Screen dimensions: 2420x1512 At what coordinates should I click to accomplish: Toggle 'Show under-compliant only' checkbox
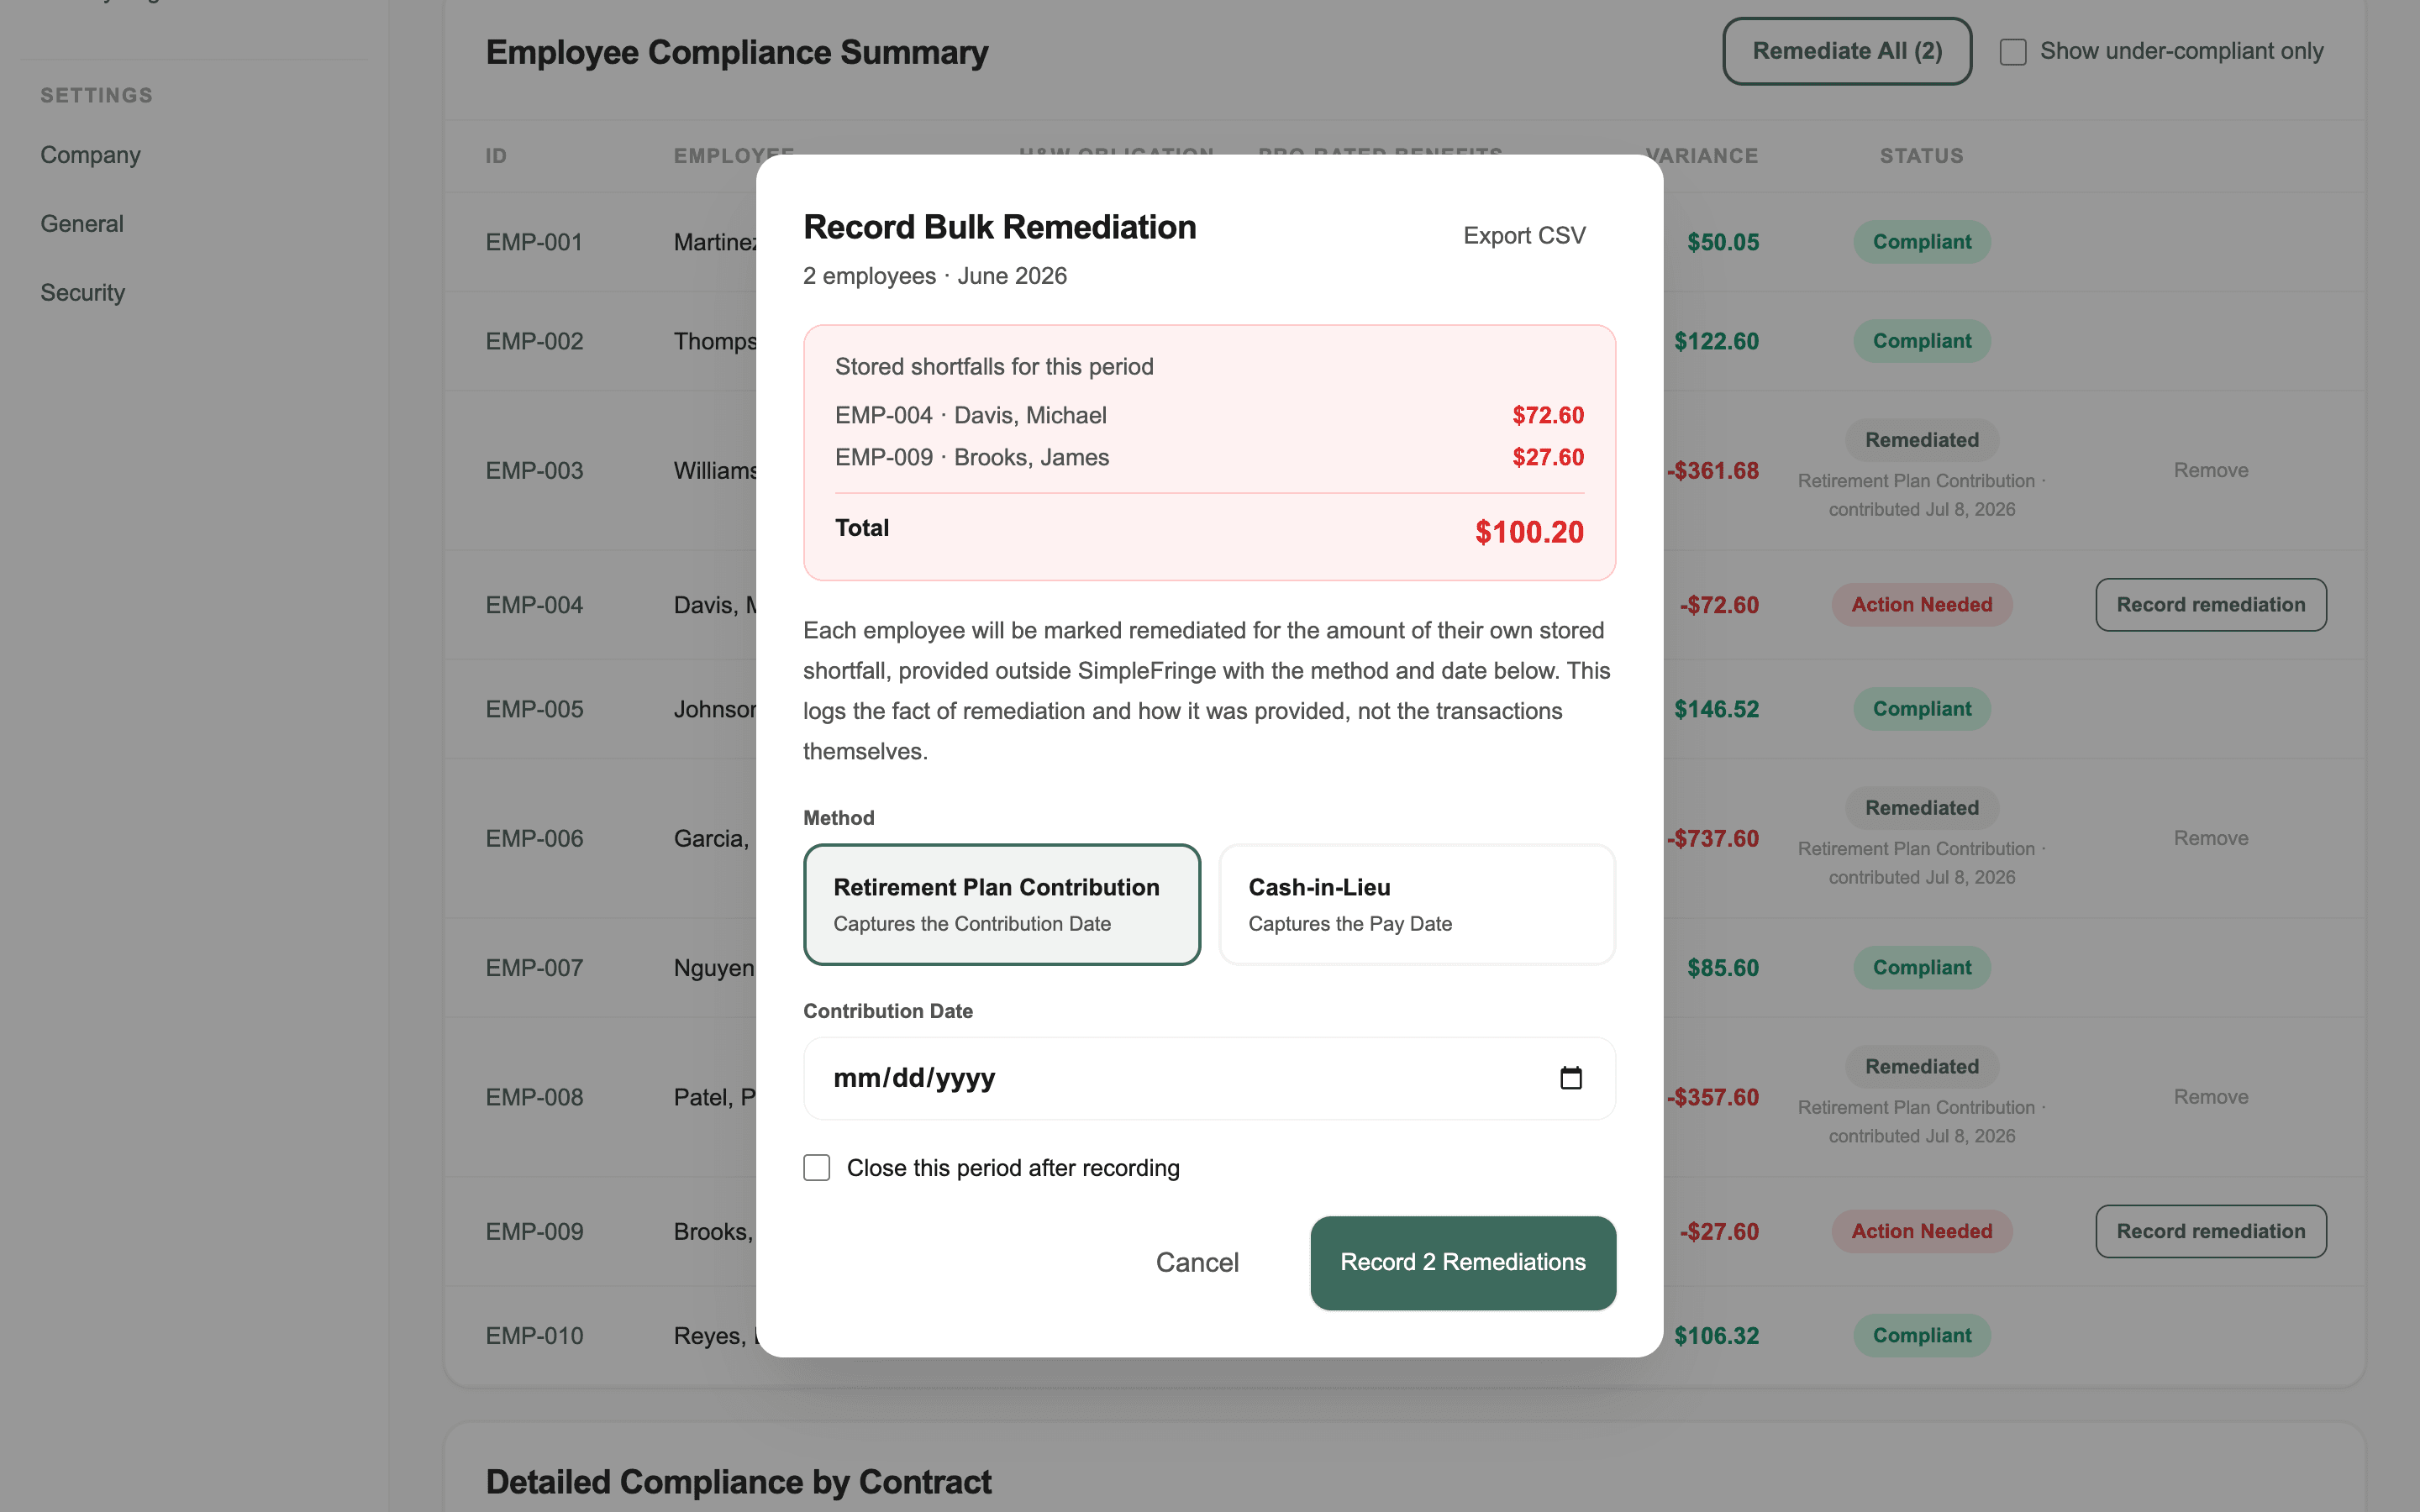tap(2013, 52)
